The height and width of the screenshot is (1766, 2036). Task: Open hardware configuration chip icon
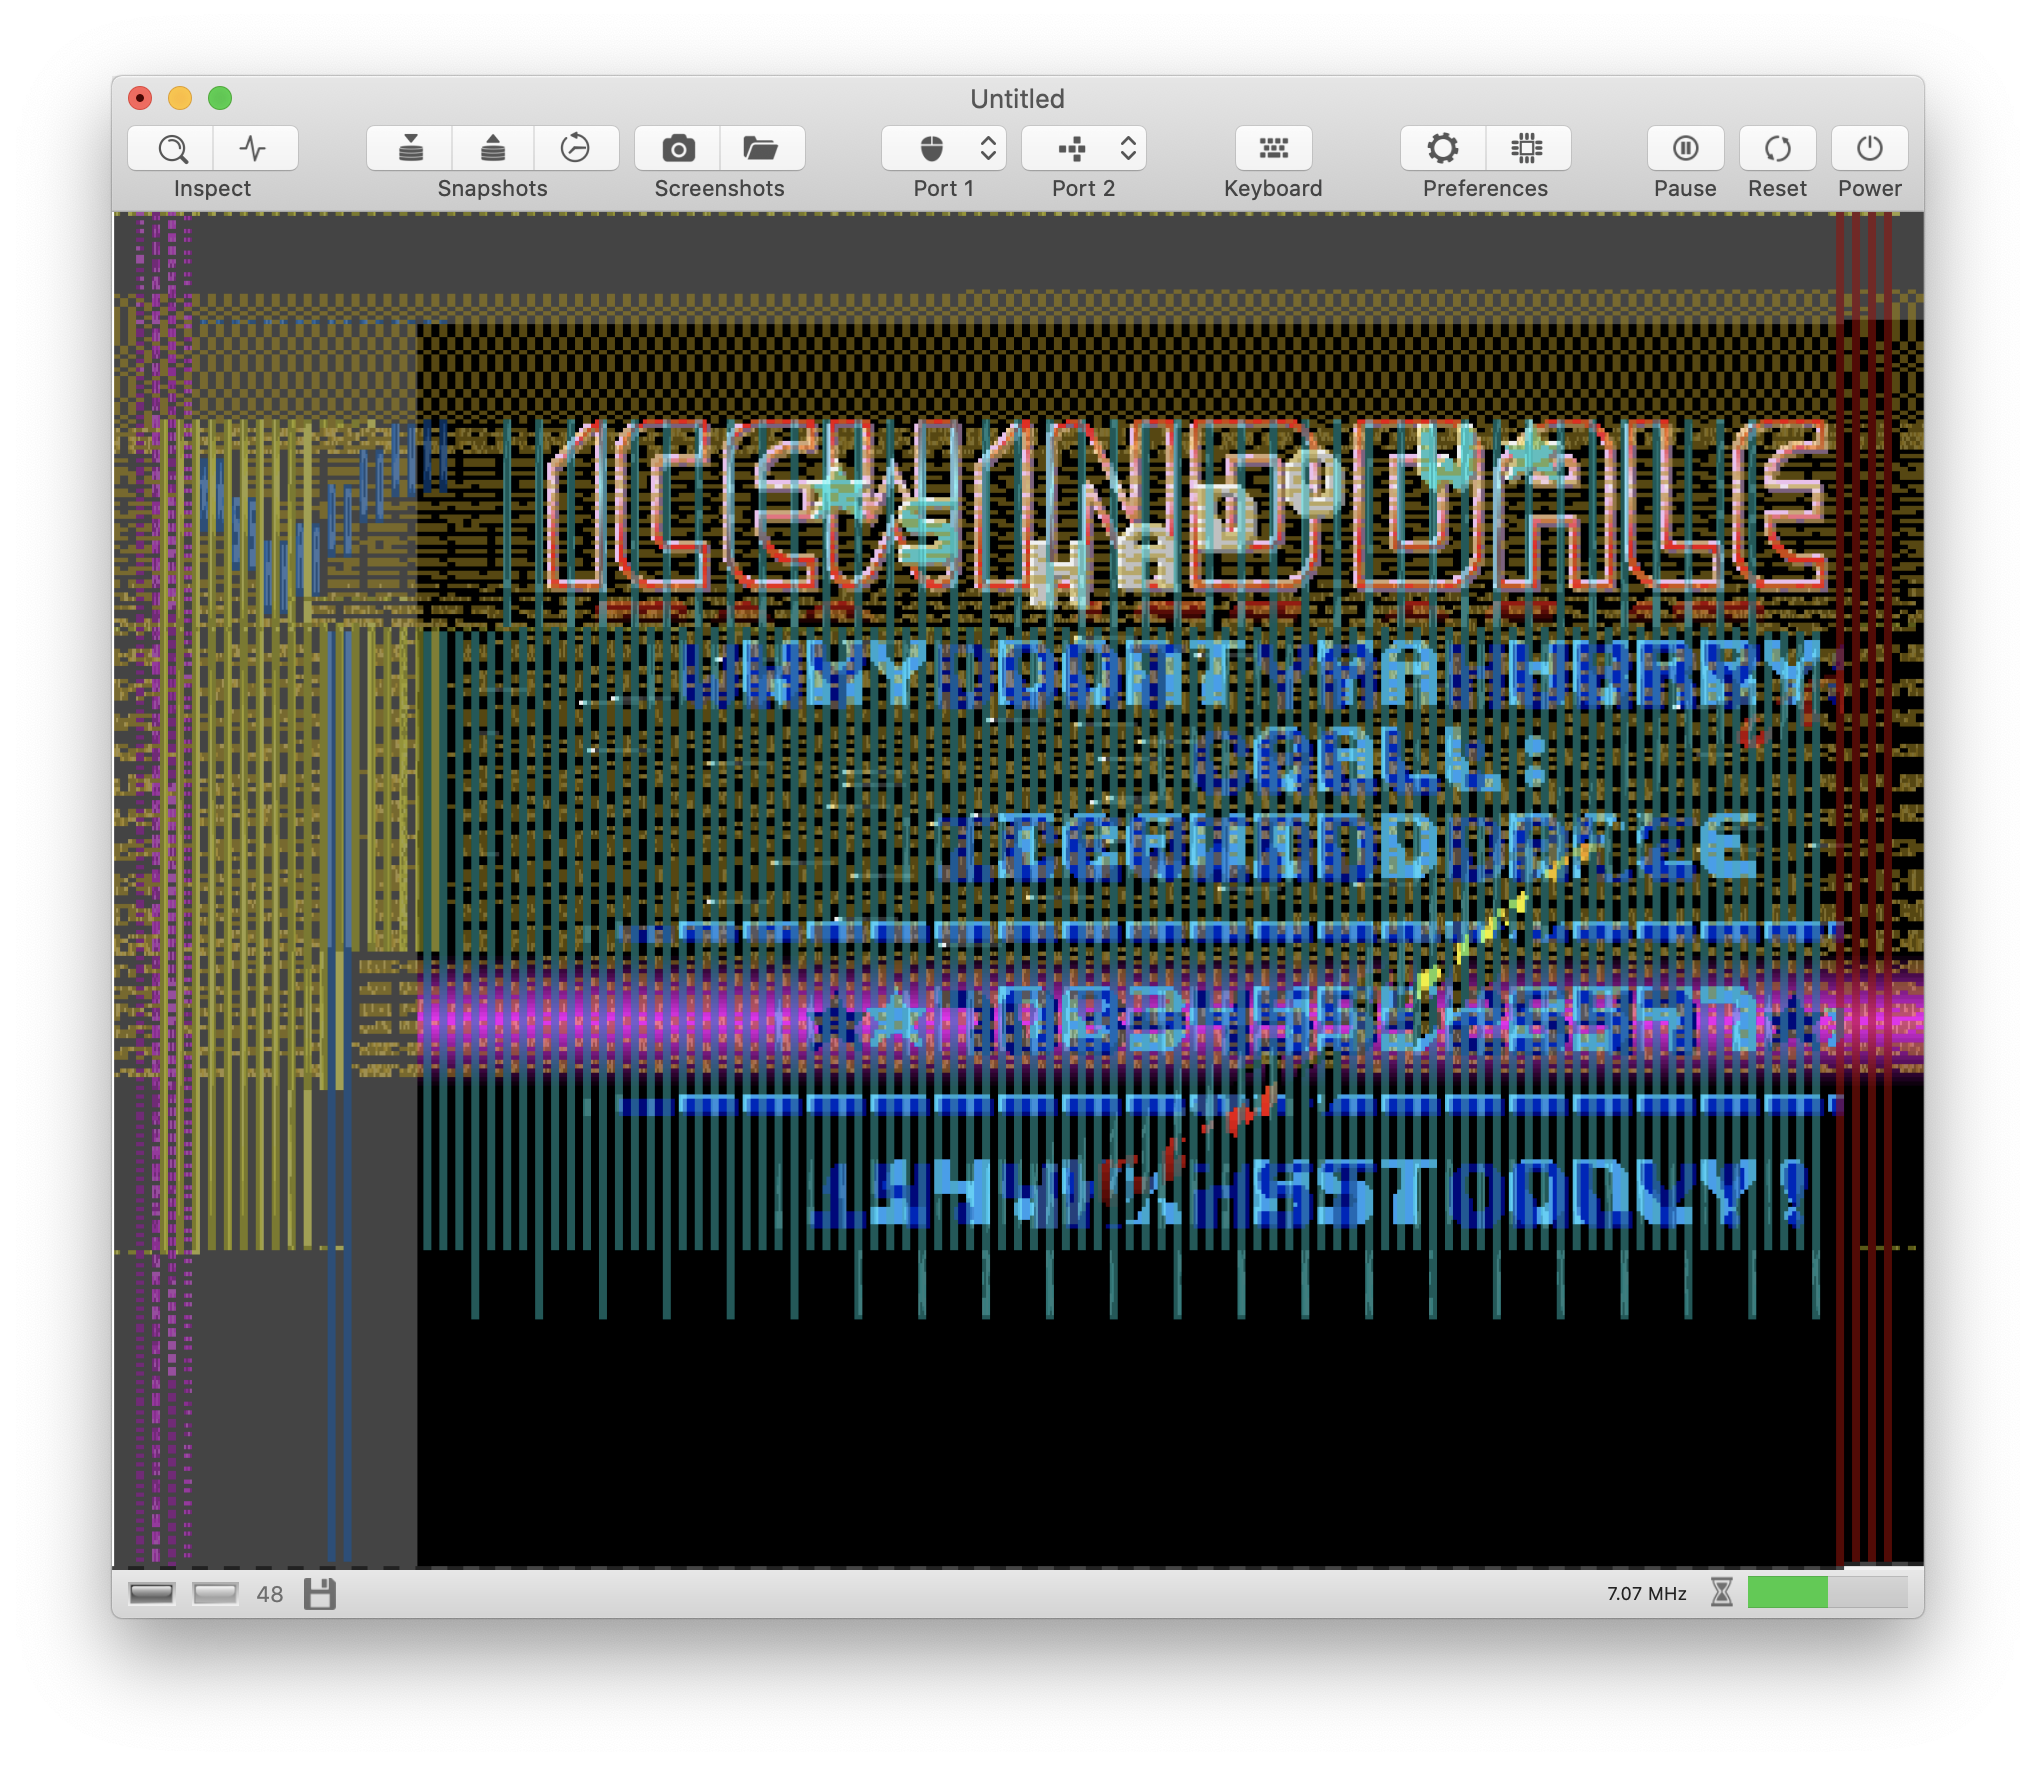(1528, 149)
